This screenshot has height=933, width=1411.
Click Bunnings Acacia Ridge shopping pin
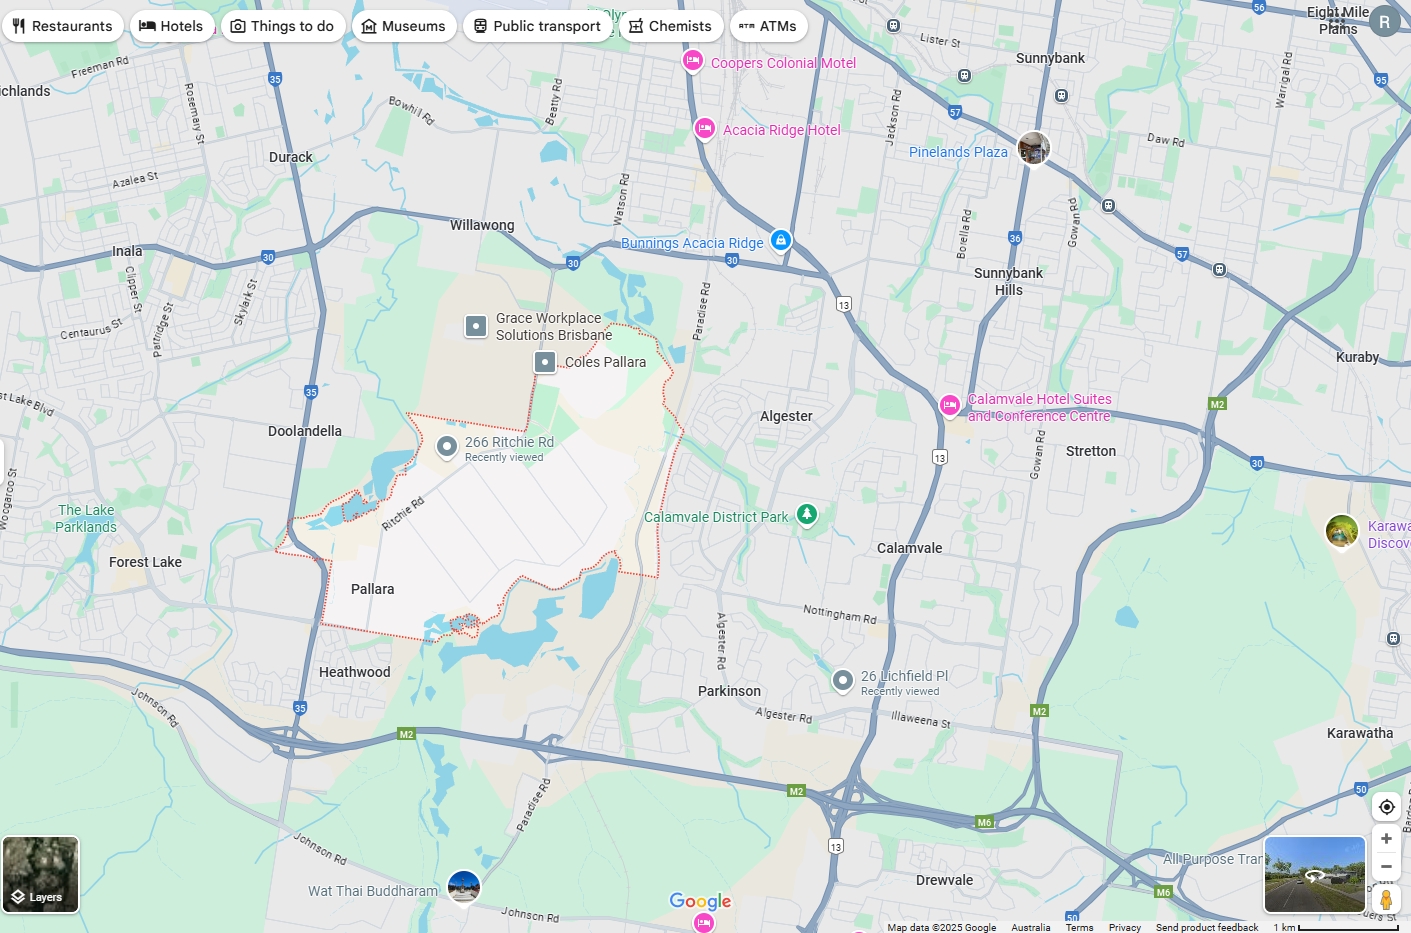[781, 241]
